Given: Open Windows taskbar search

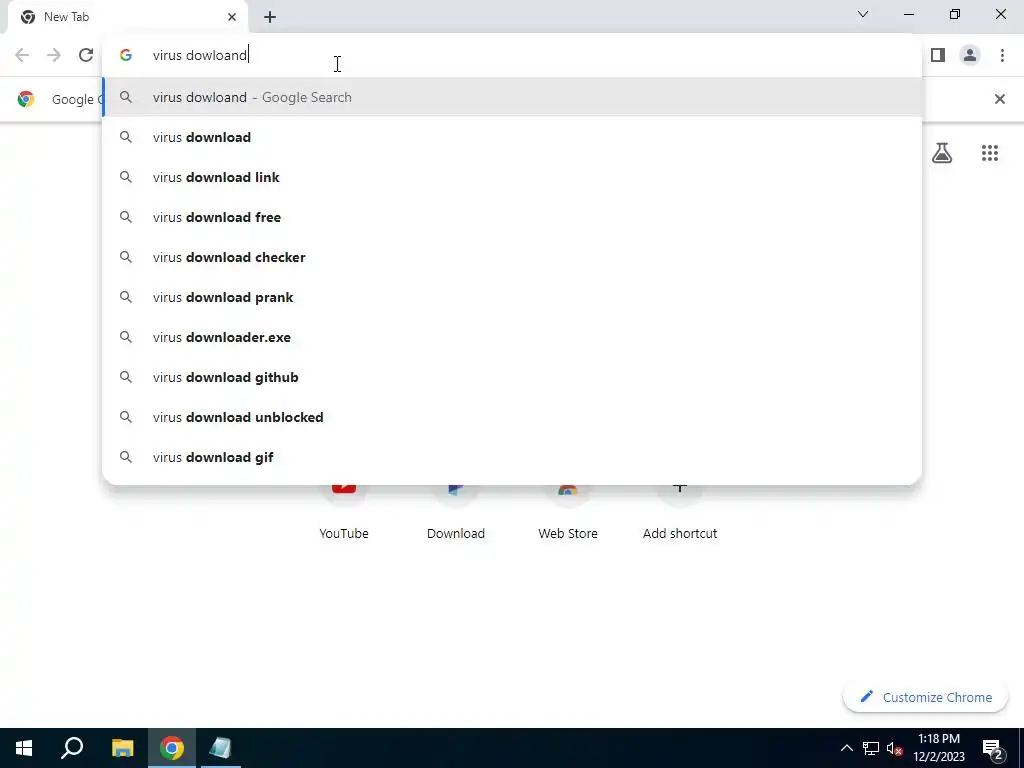Looking at the screenshot, I should coord(72,748).
